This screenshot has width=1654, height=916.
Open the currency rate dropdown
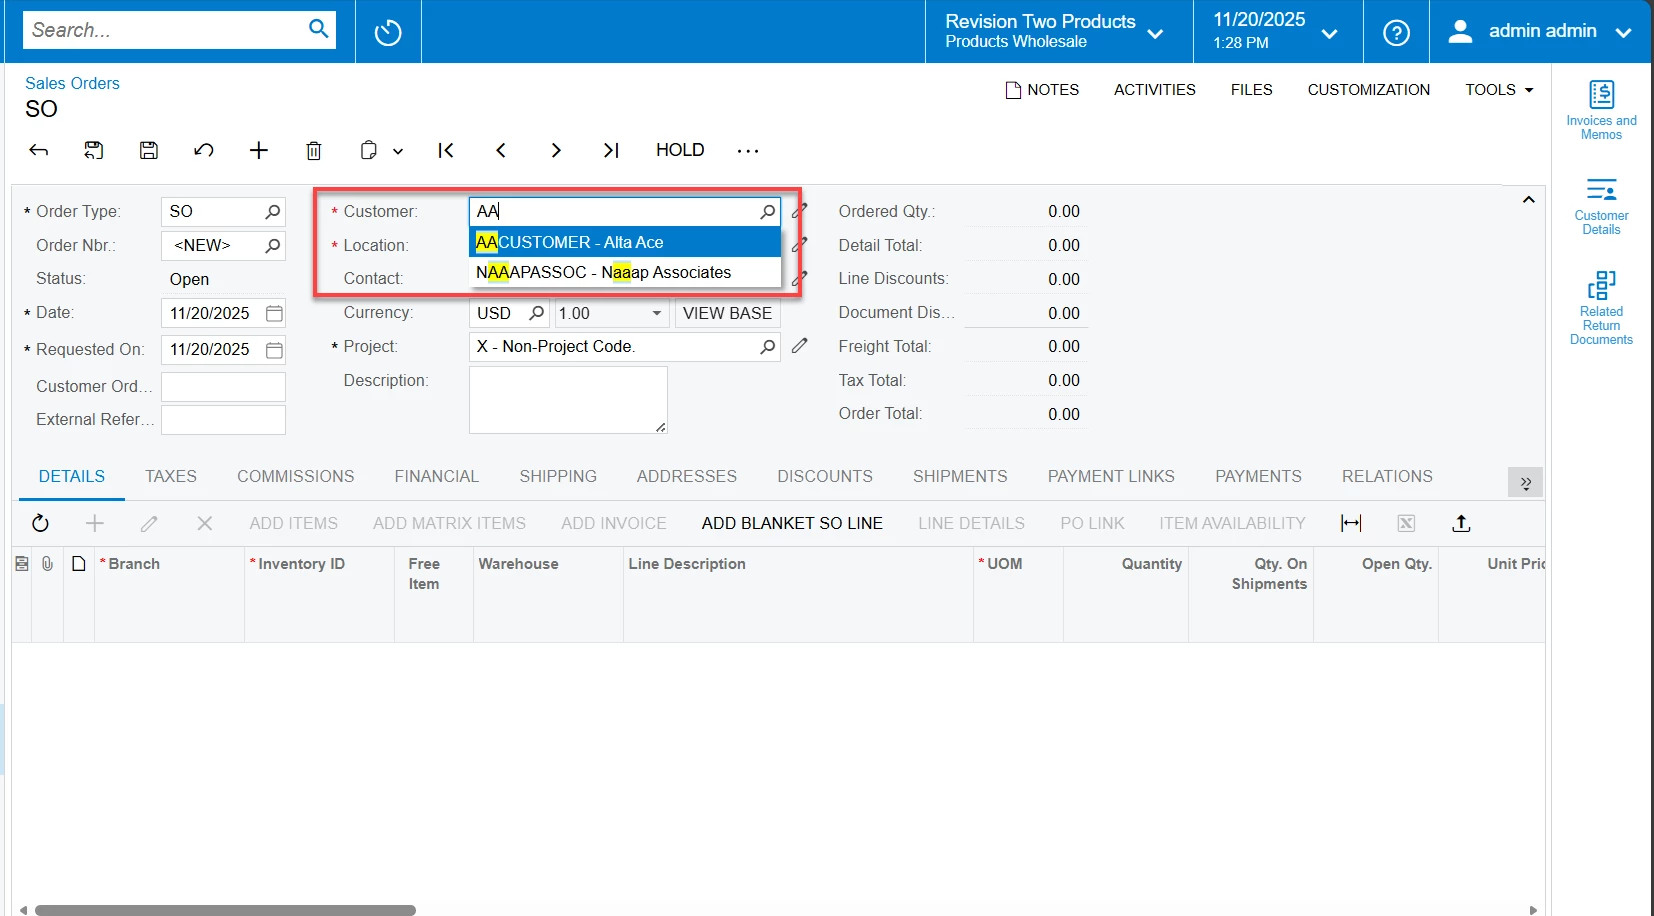click(x=656, y=313)
